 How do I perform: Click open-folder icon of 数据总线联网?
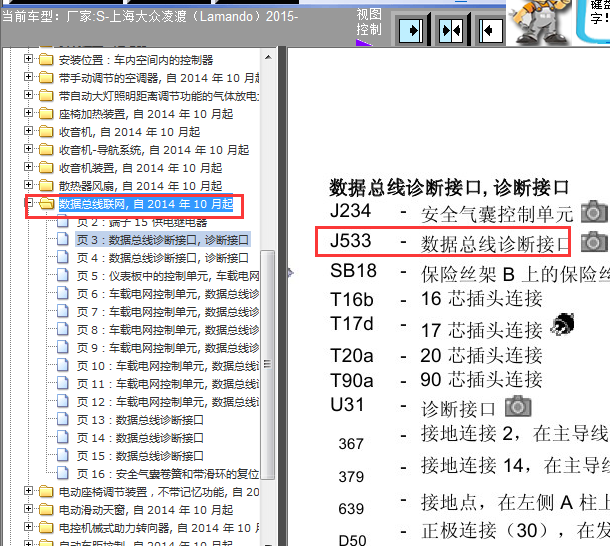(x=47, y=203)
